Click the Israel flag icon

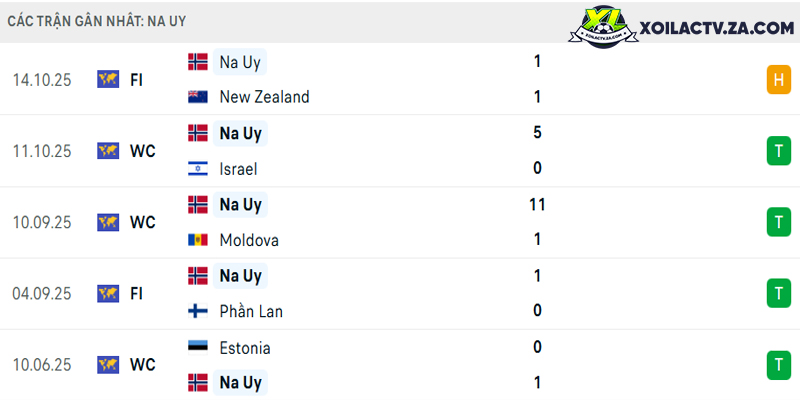point(198,169)
